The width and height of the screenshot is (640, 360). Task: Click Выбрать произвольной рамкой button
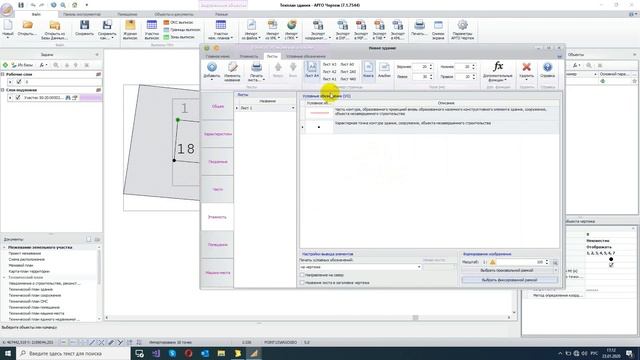(x=507, y=270)
